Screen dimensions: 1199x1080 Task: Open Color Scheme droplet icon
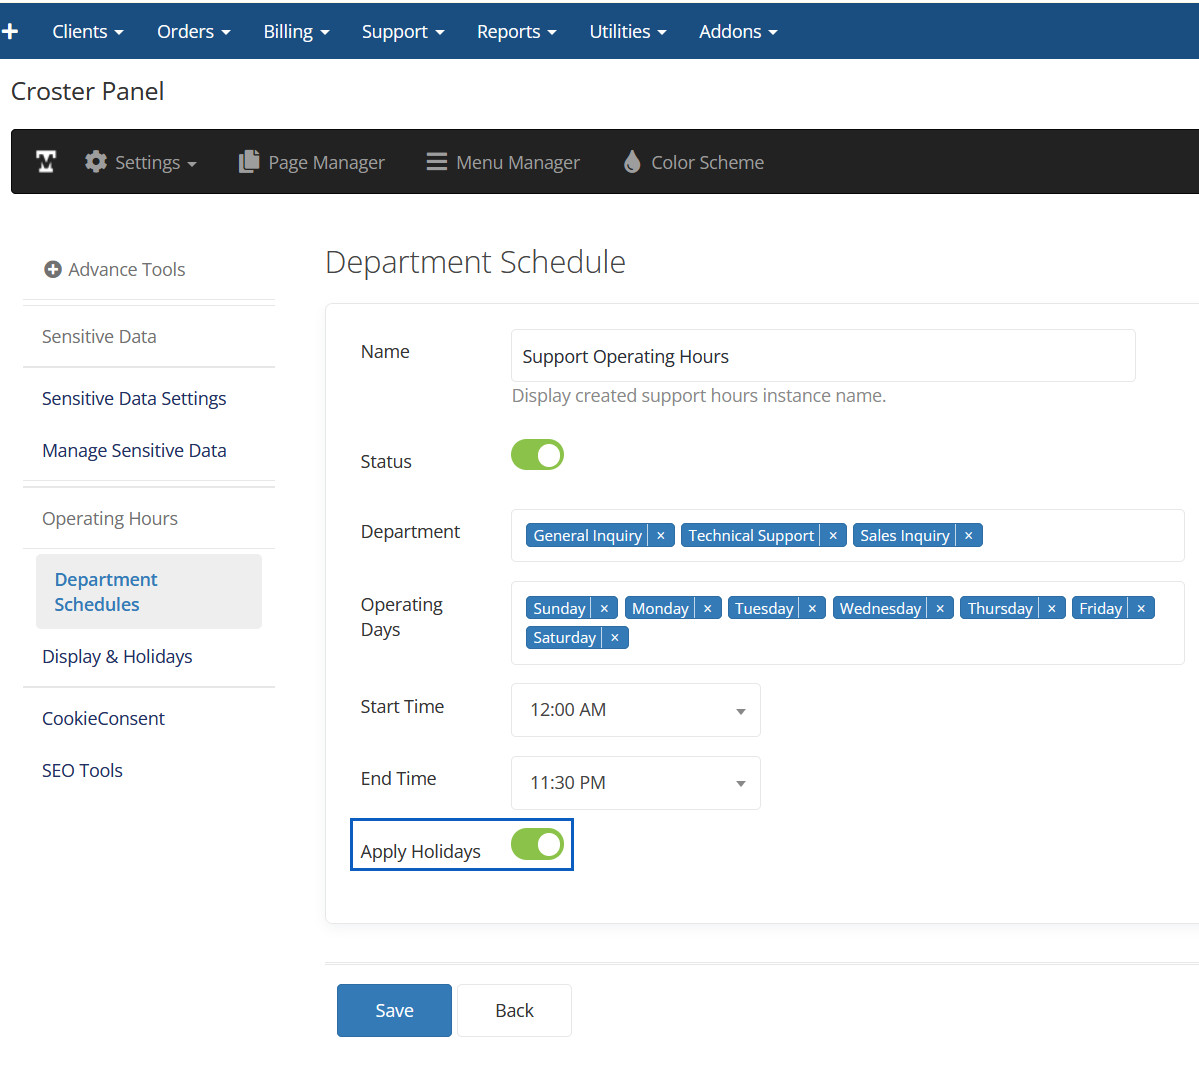pos(632,162)
